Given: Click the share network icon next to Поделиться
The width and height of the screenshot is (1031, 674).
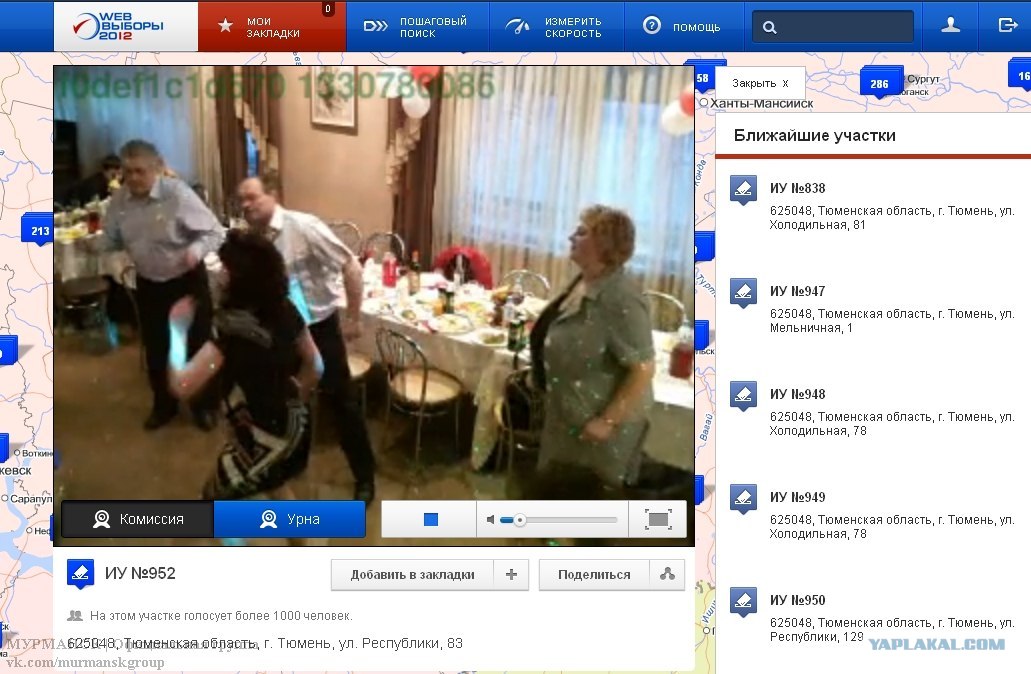Looking at the screenshot, I should point(667,575).
